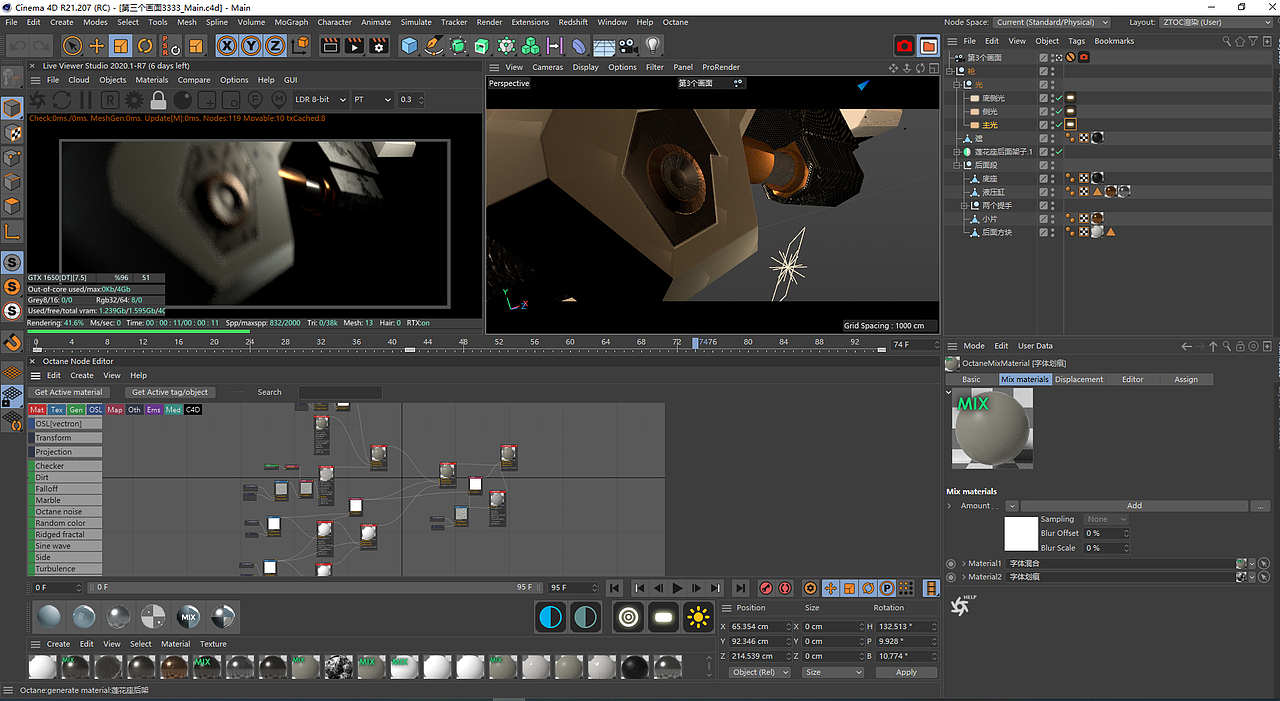Toggle layer box of 液压缸
Viewport: 1280px width, 701px height.
pos(1043,192)
